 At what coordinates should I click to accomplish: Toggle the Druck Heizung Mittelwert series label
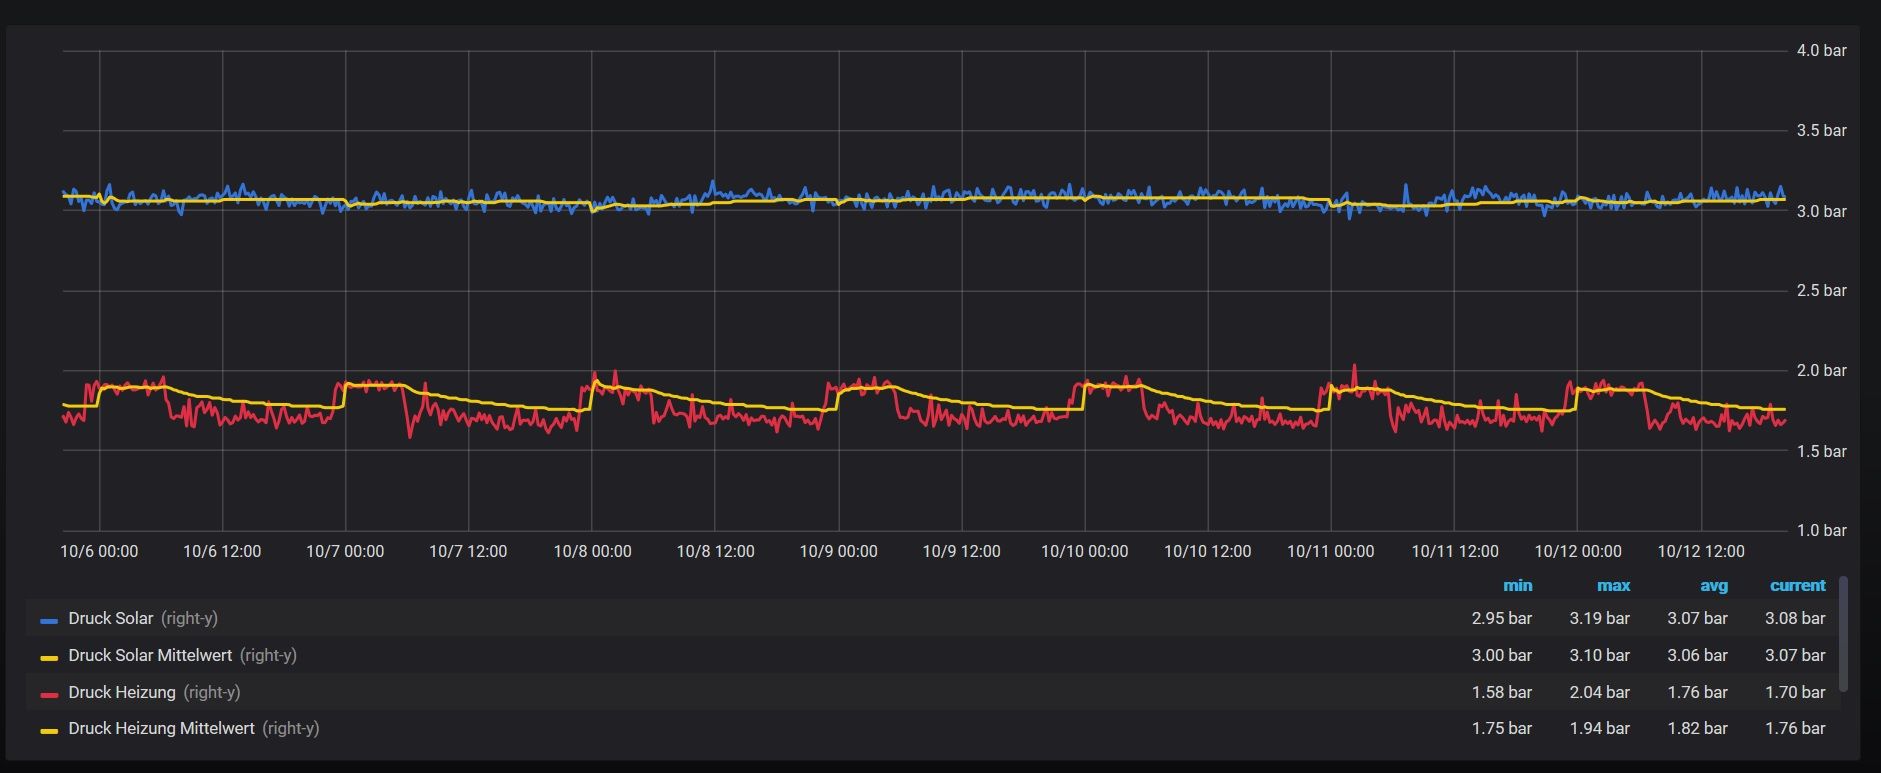tap(161, 728)
